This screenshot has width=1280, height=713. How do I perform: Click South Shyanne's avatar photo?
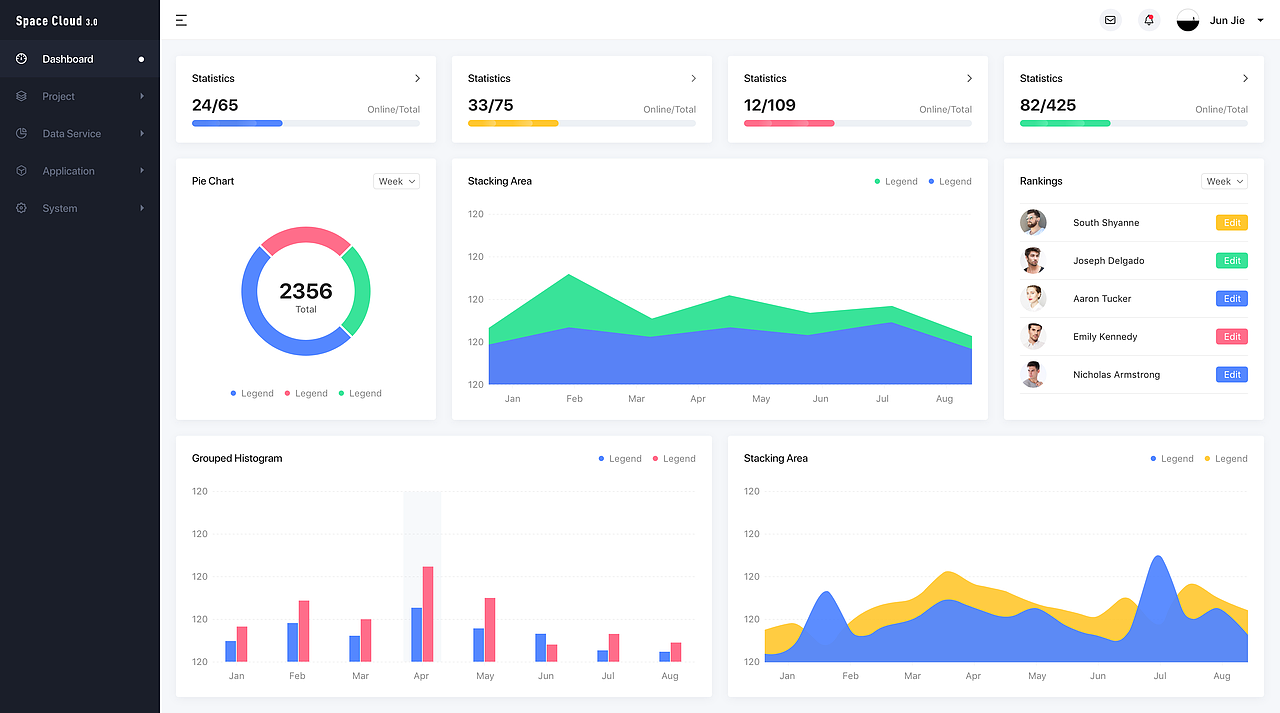1033,222
